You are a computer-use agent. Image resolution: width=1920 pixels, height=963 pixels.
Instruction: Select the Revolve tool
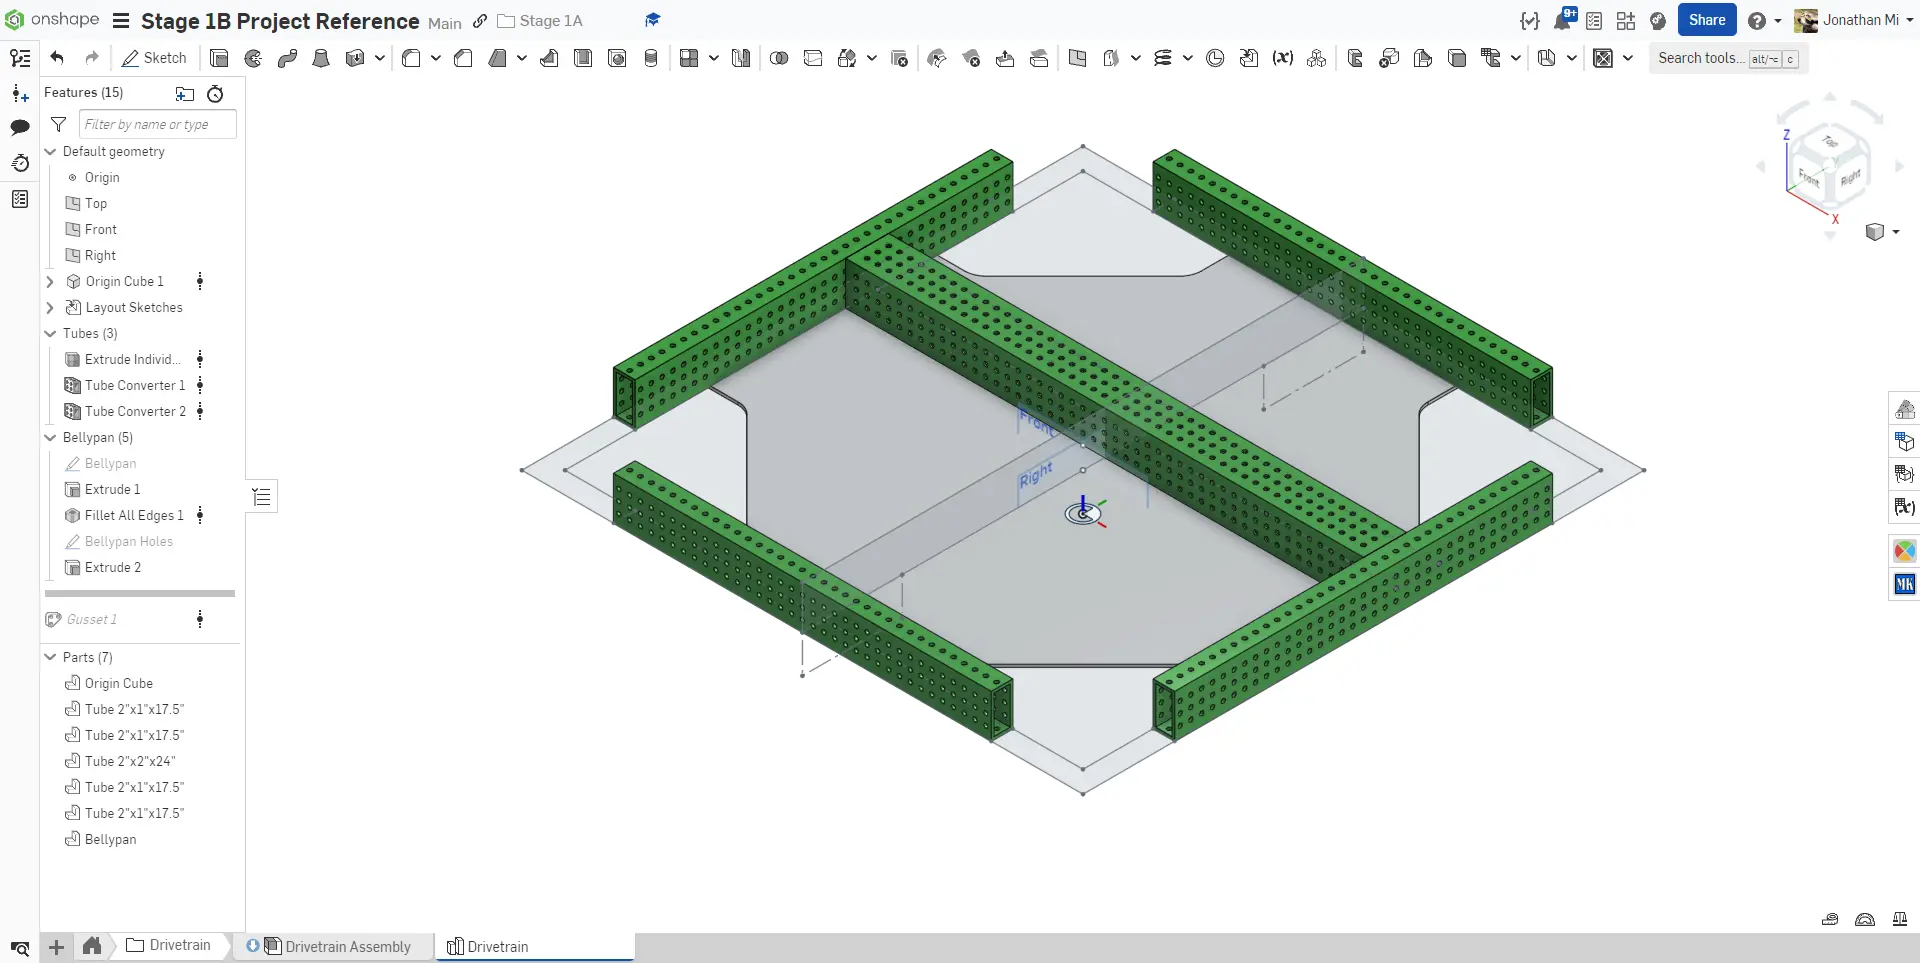(253, 58)
